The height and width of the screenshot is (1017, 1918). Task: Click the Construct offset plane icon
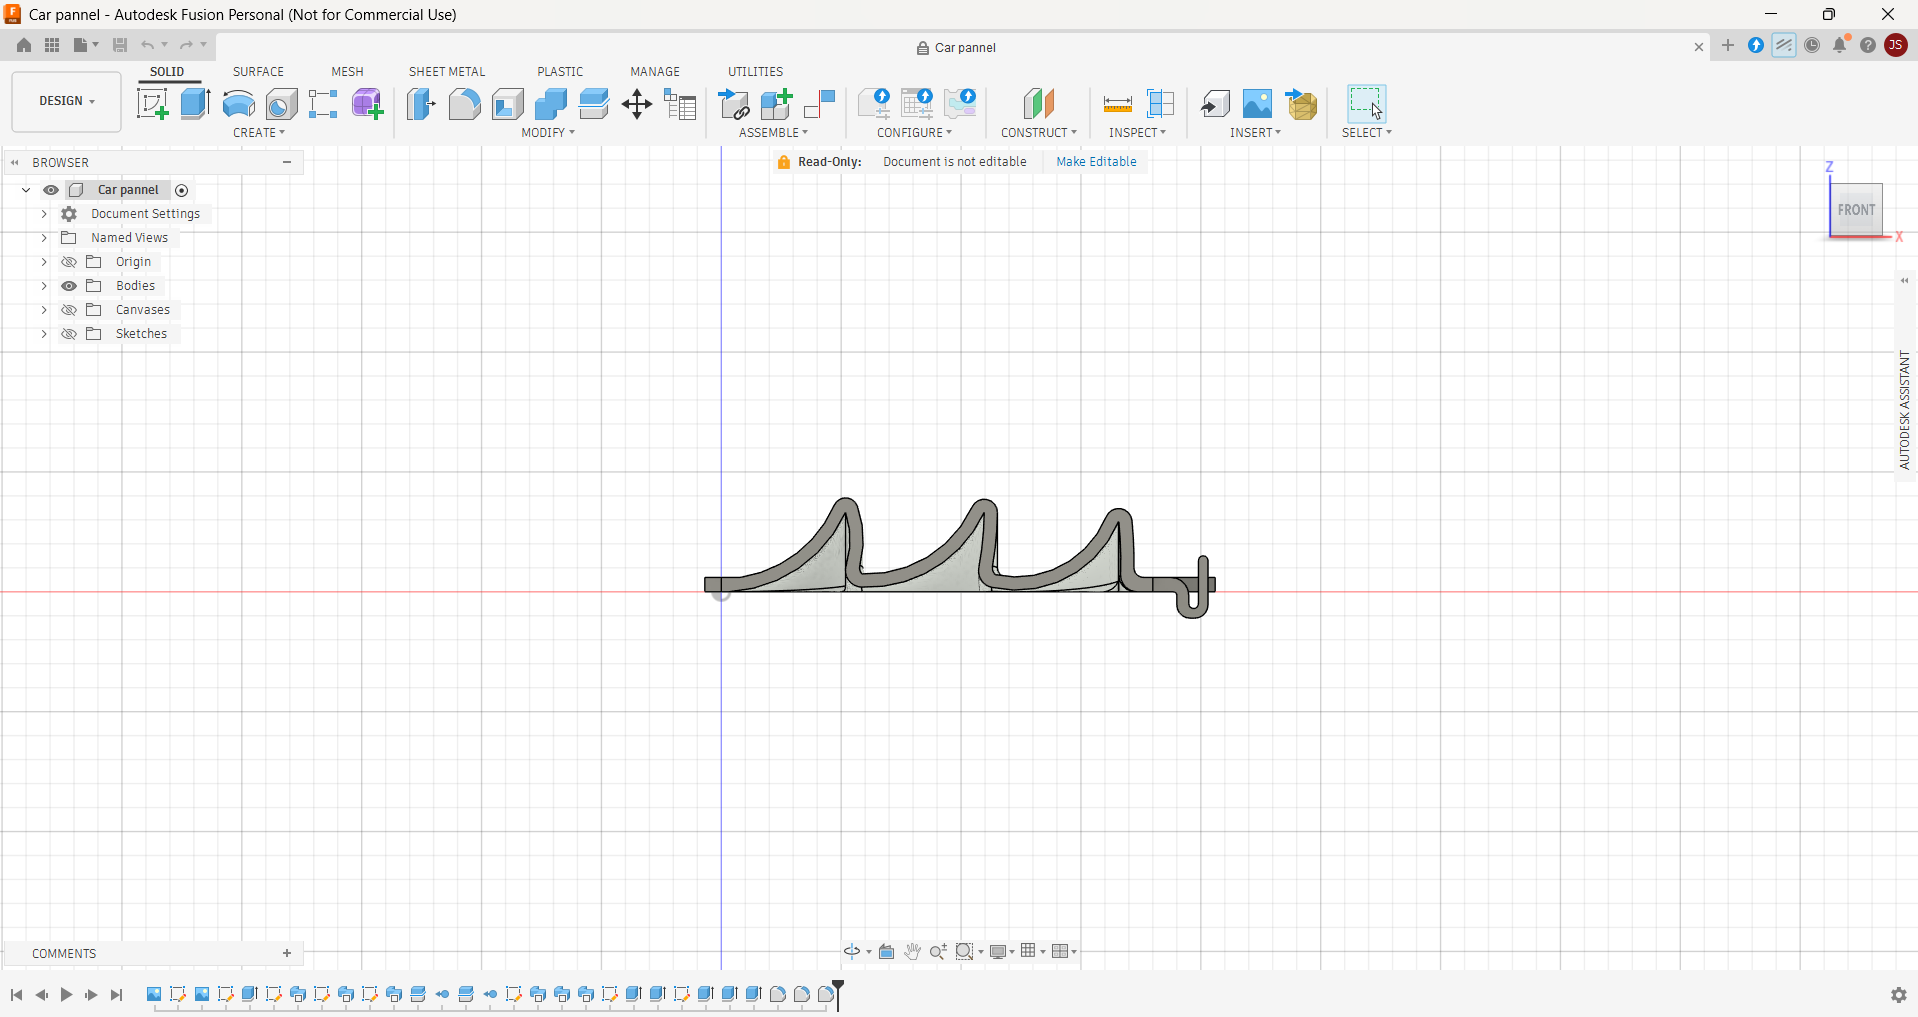[1038, 104]
